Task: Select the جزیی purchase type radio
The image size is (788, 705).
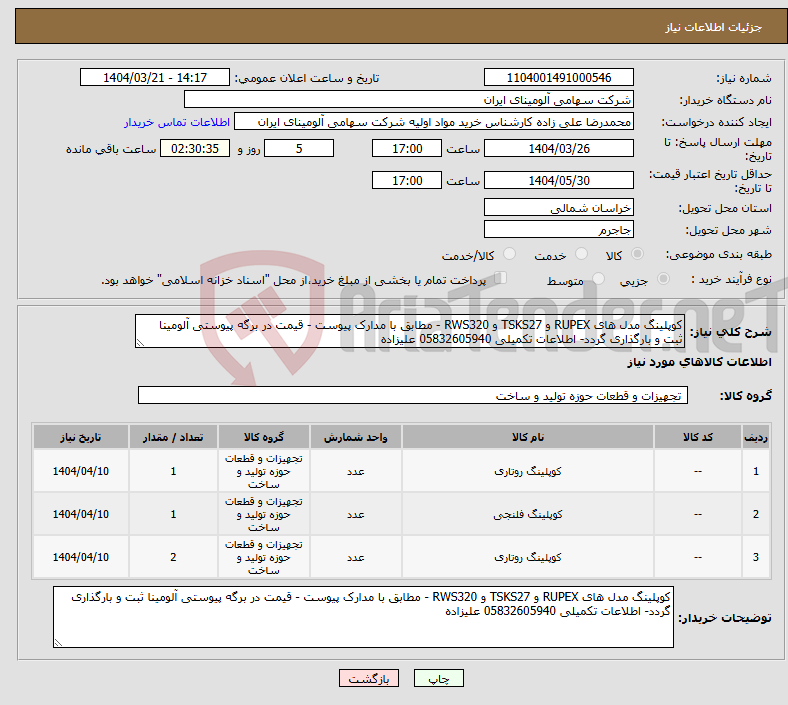Action: [x=663, y=278]
